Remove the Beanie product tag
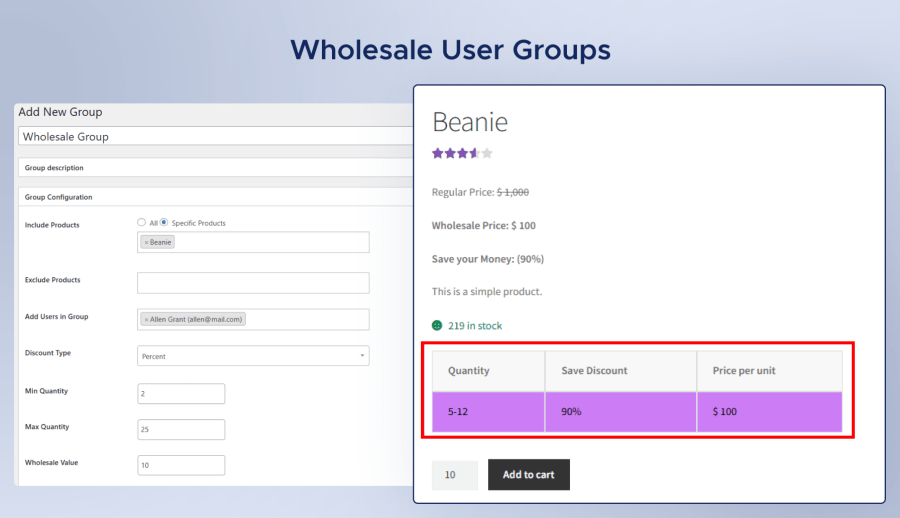The image size is (900, 518). point(146,242)
